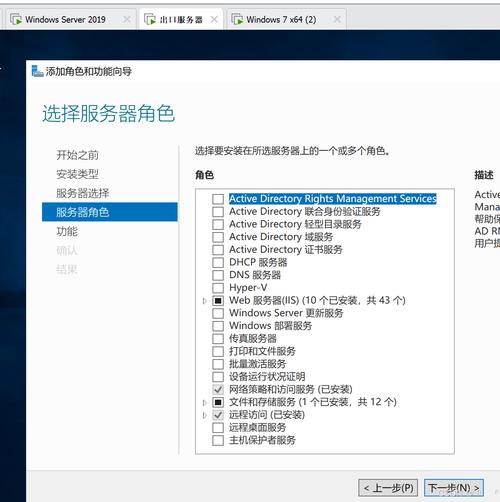Expand the 文件和存储服务 tree node
The height and width of the screenshot is (502, 500).
tap(205, 403)
